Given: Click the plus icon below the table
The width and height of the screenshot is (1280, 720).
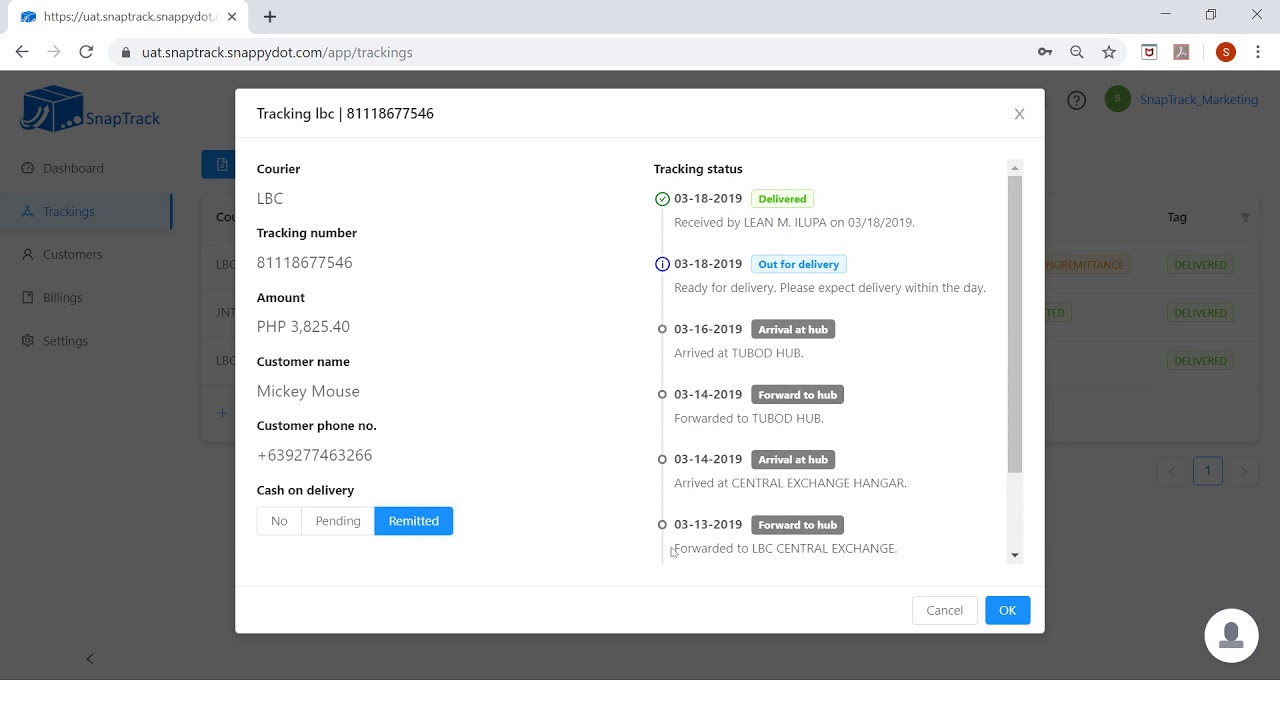Looking at the screenshot, I should pos(222,412).
